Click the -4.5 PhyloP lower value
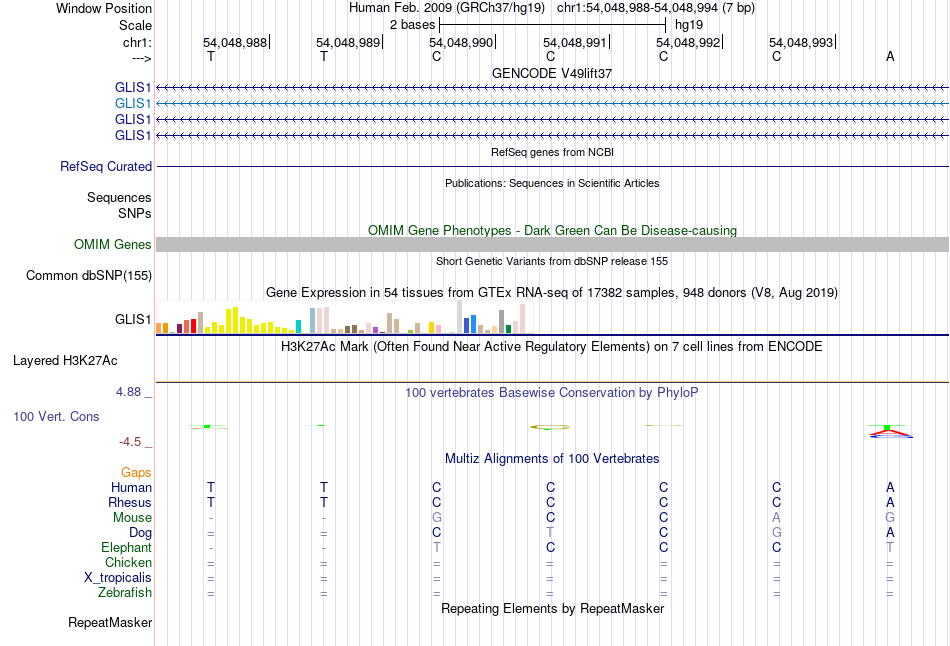The width and height of the screenshot is (950, 646). click(130, 442)
